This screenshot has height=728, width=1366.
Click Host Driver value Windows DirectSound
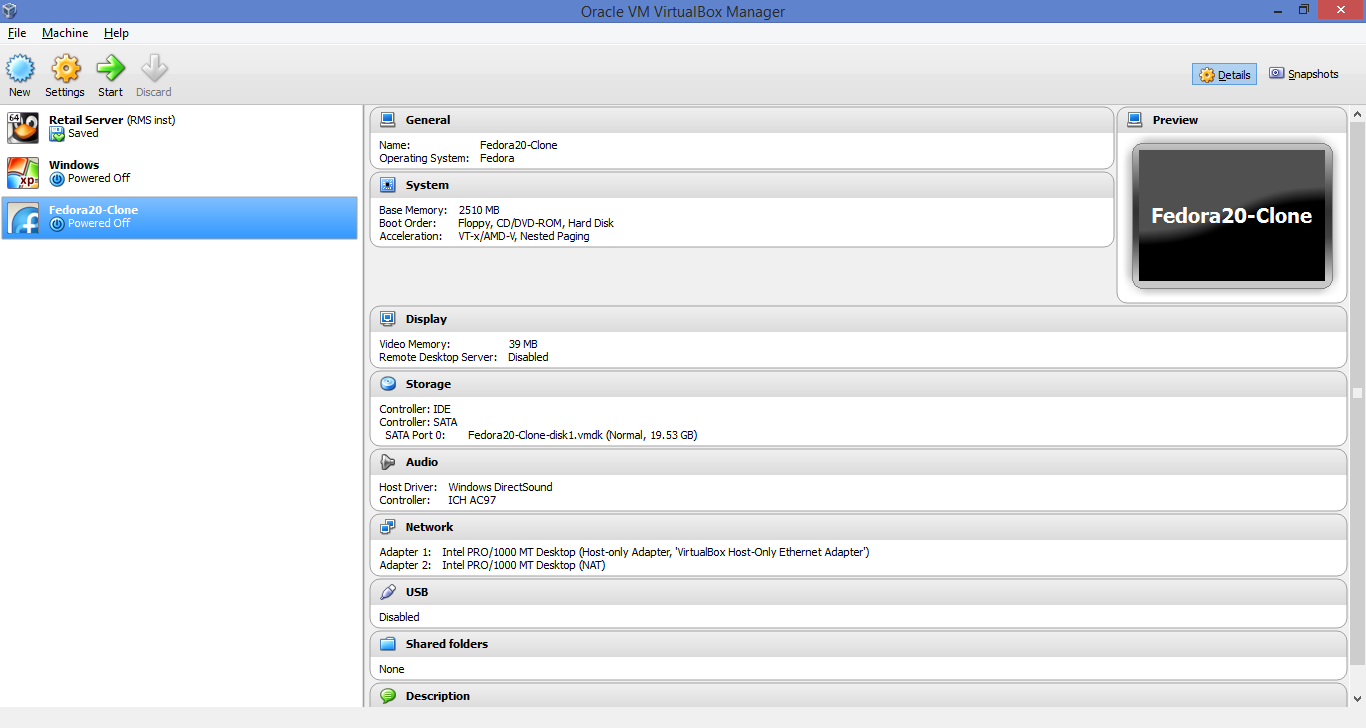pyautogui.click(x=500, y=487)
